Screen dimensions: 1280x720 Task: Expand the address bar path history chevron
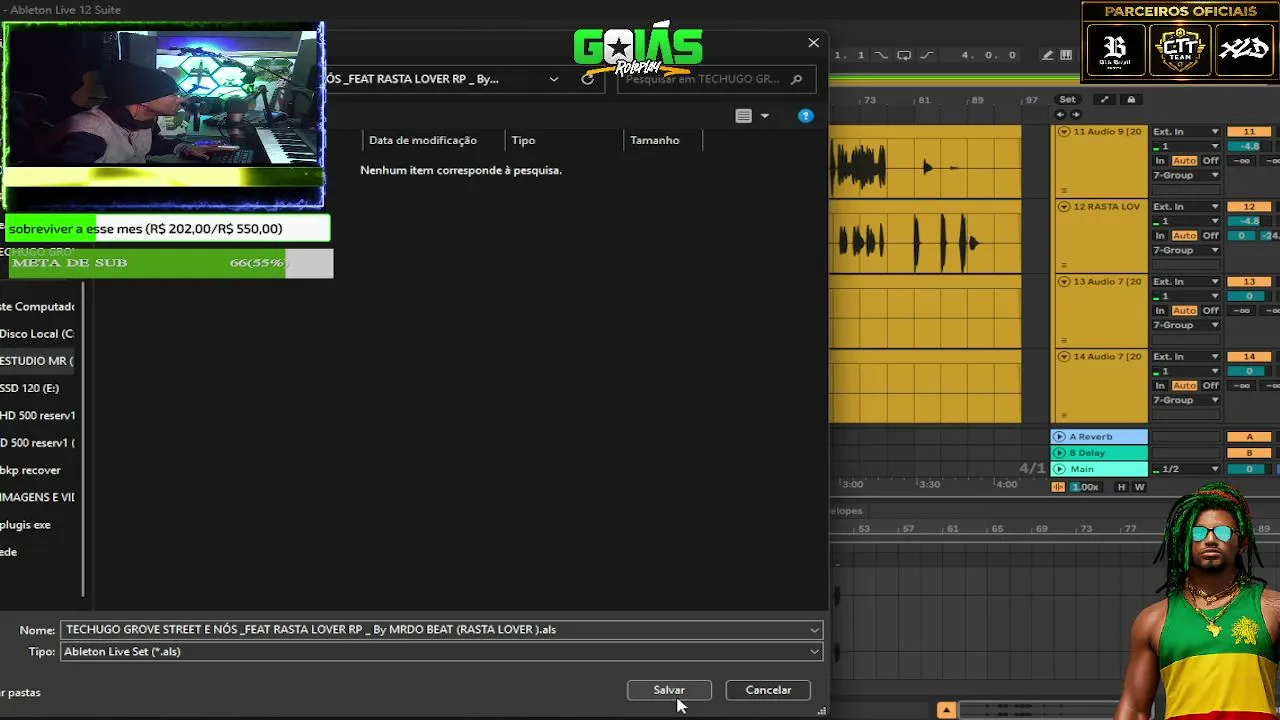click(554, 79)
